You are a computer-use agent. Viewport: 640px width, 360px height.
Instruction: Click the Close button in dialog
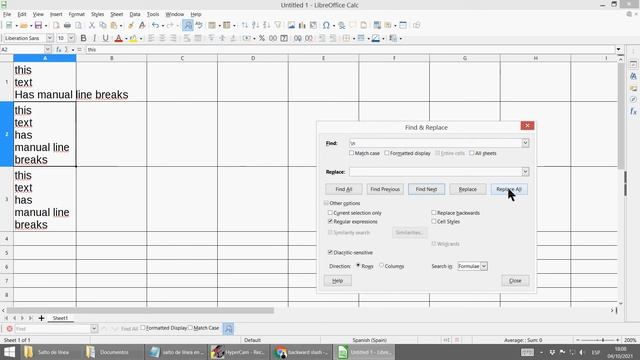coord(515,280)
